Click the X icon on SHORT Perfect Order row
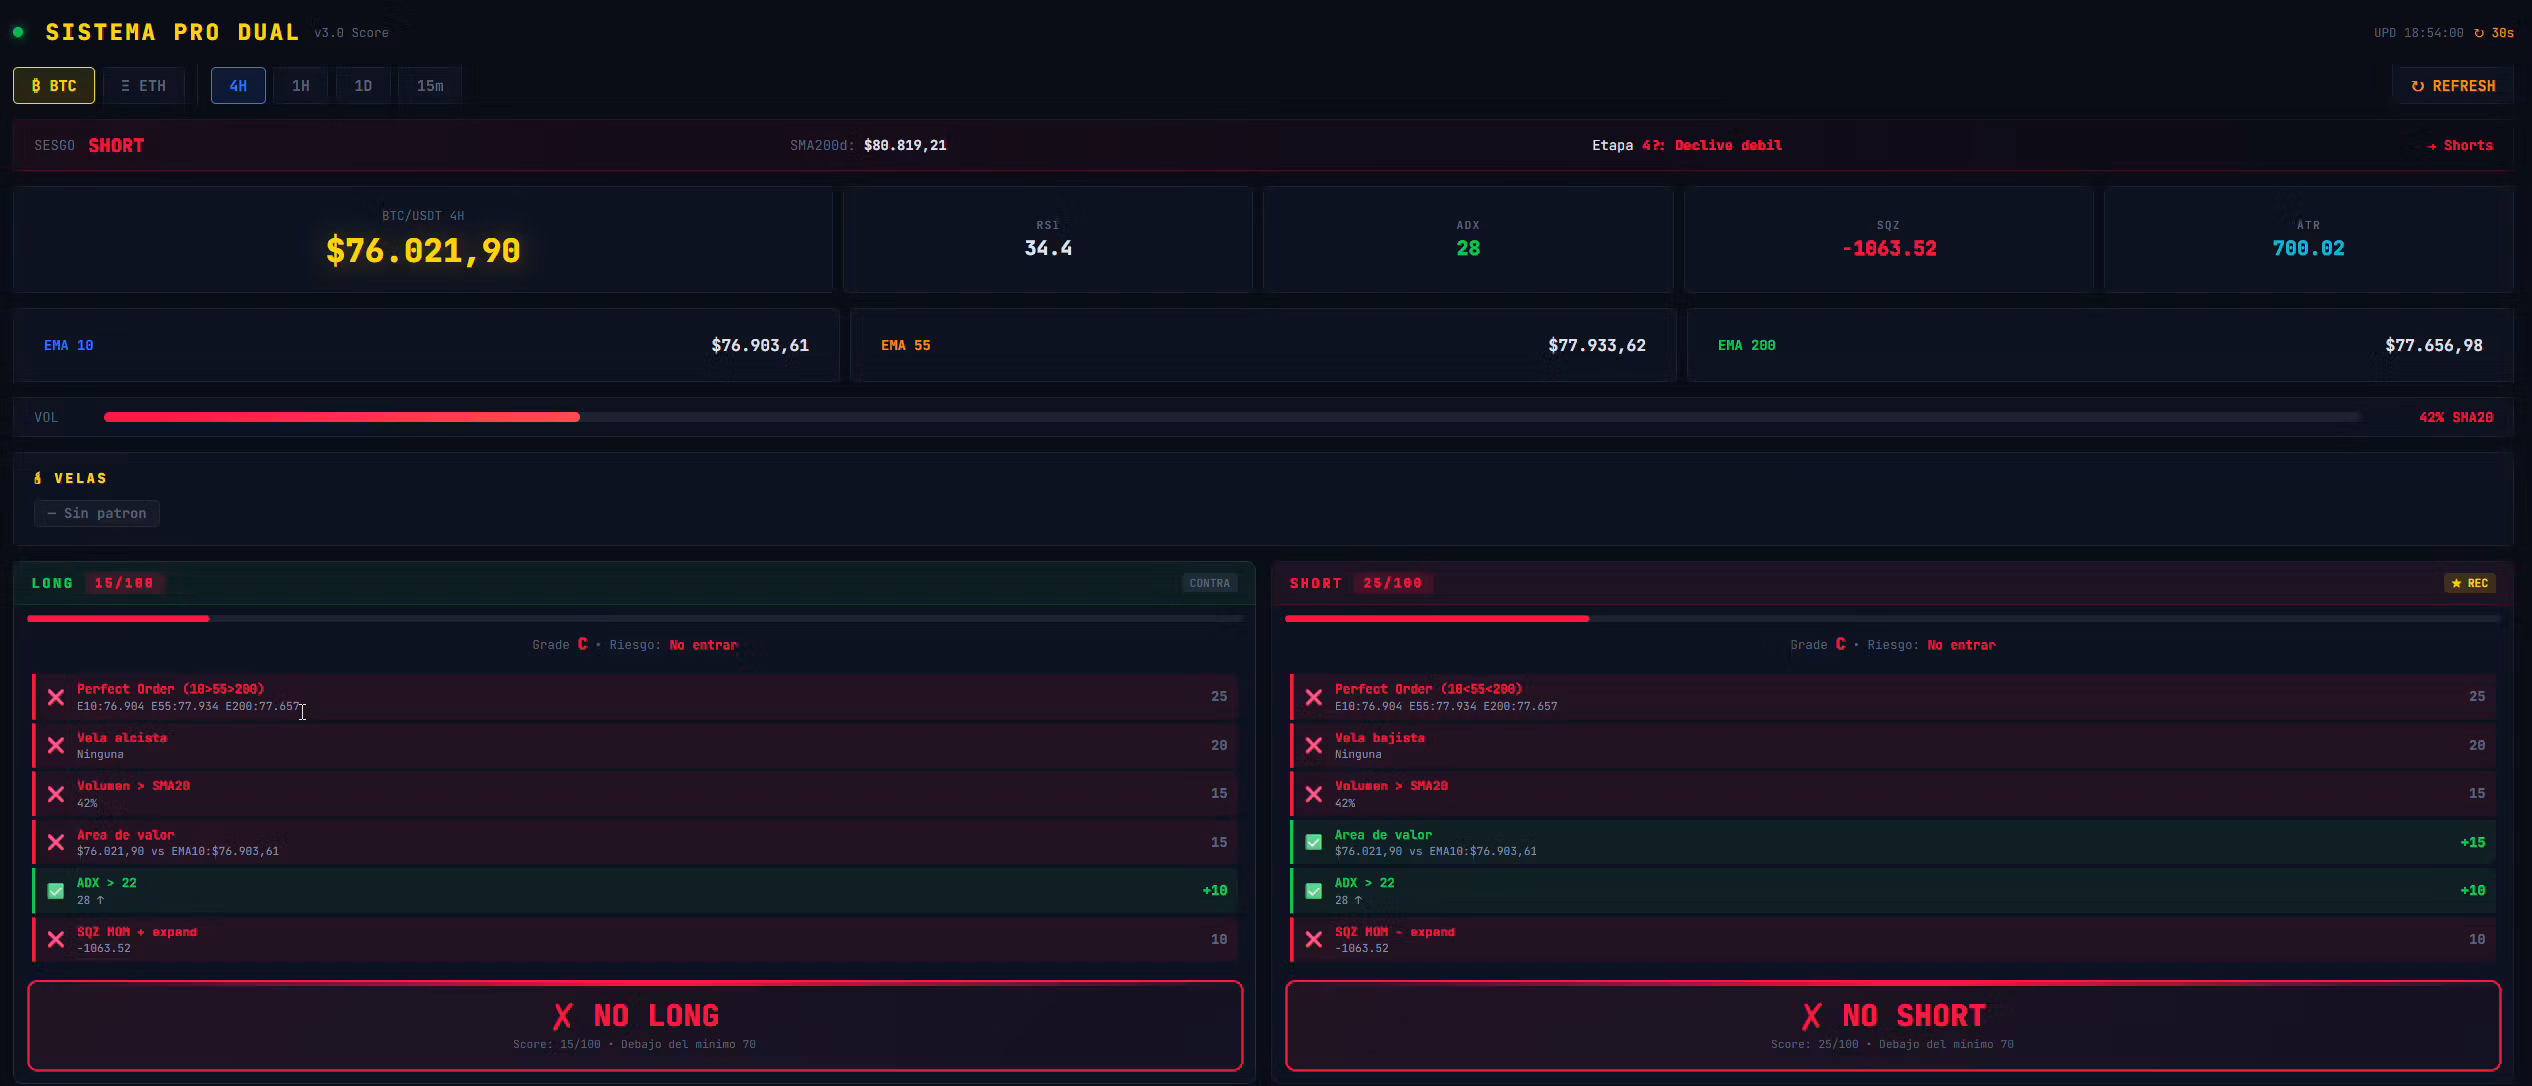The width and height of the screenshot is (2532, 1086). pos(1314,697)
